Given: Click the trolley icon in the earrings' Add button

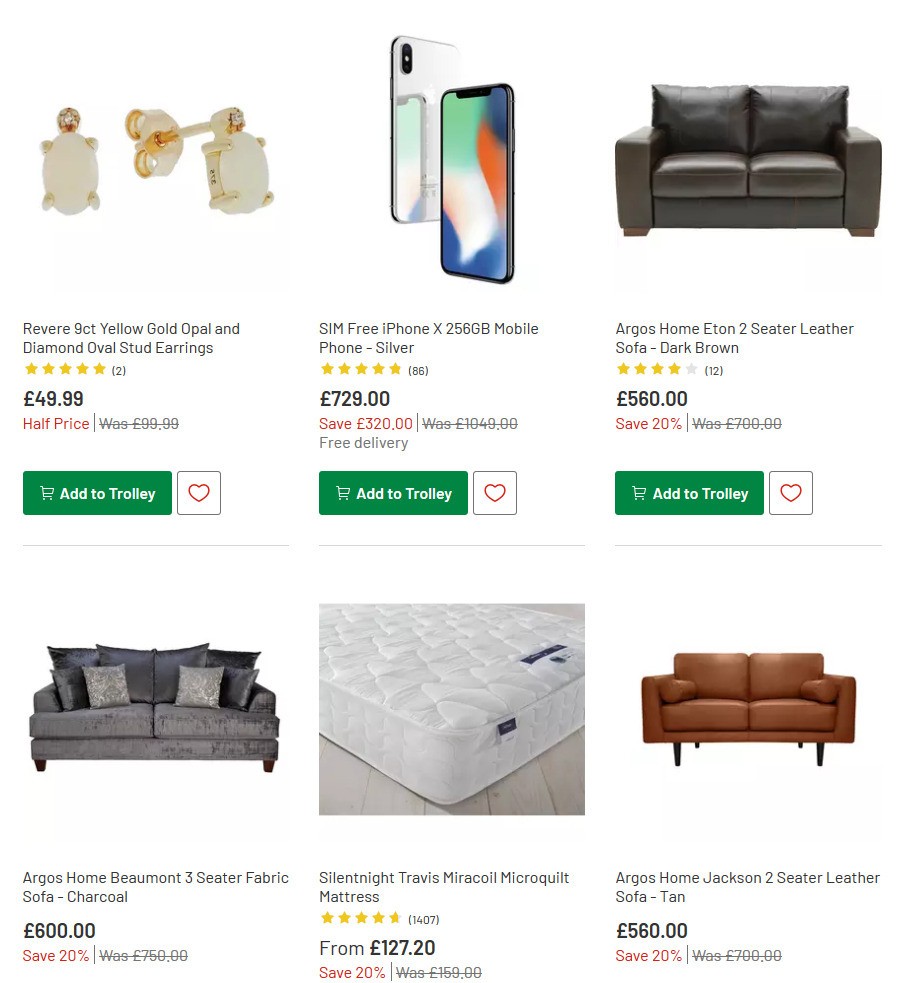Looking at the screenshot, I should click(46, 493).
